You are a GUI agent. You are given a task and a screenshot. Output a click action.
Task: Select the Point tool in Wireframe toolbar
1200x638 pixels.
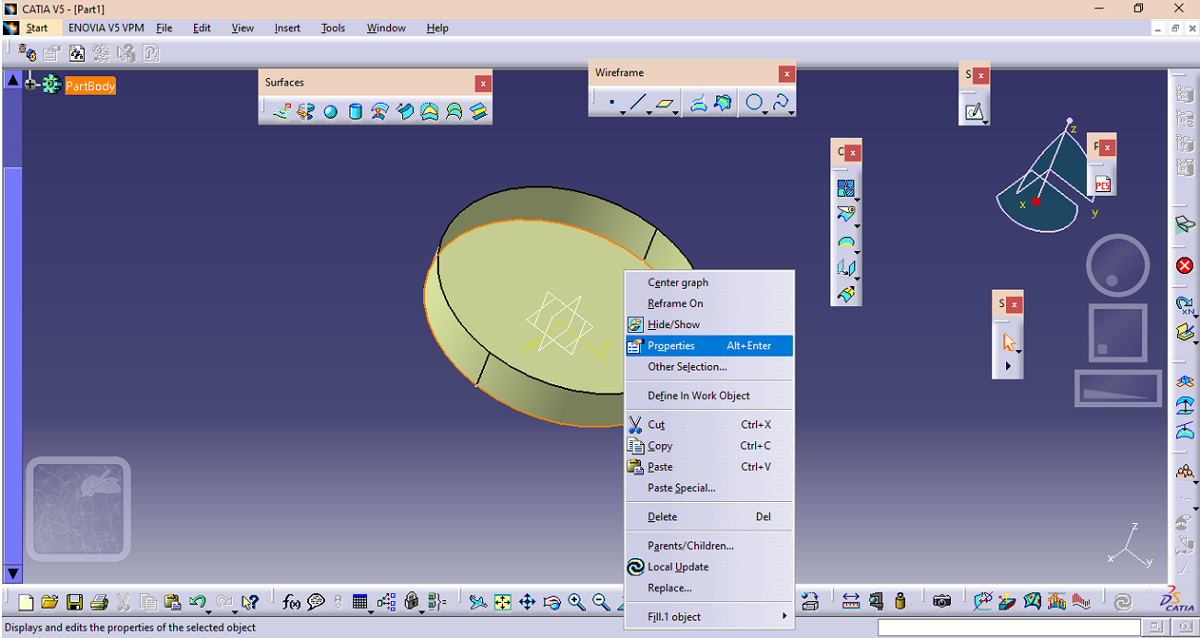tap(612, 102)
